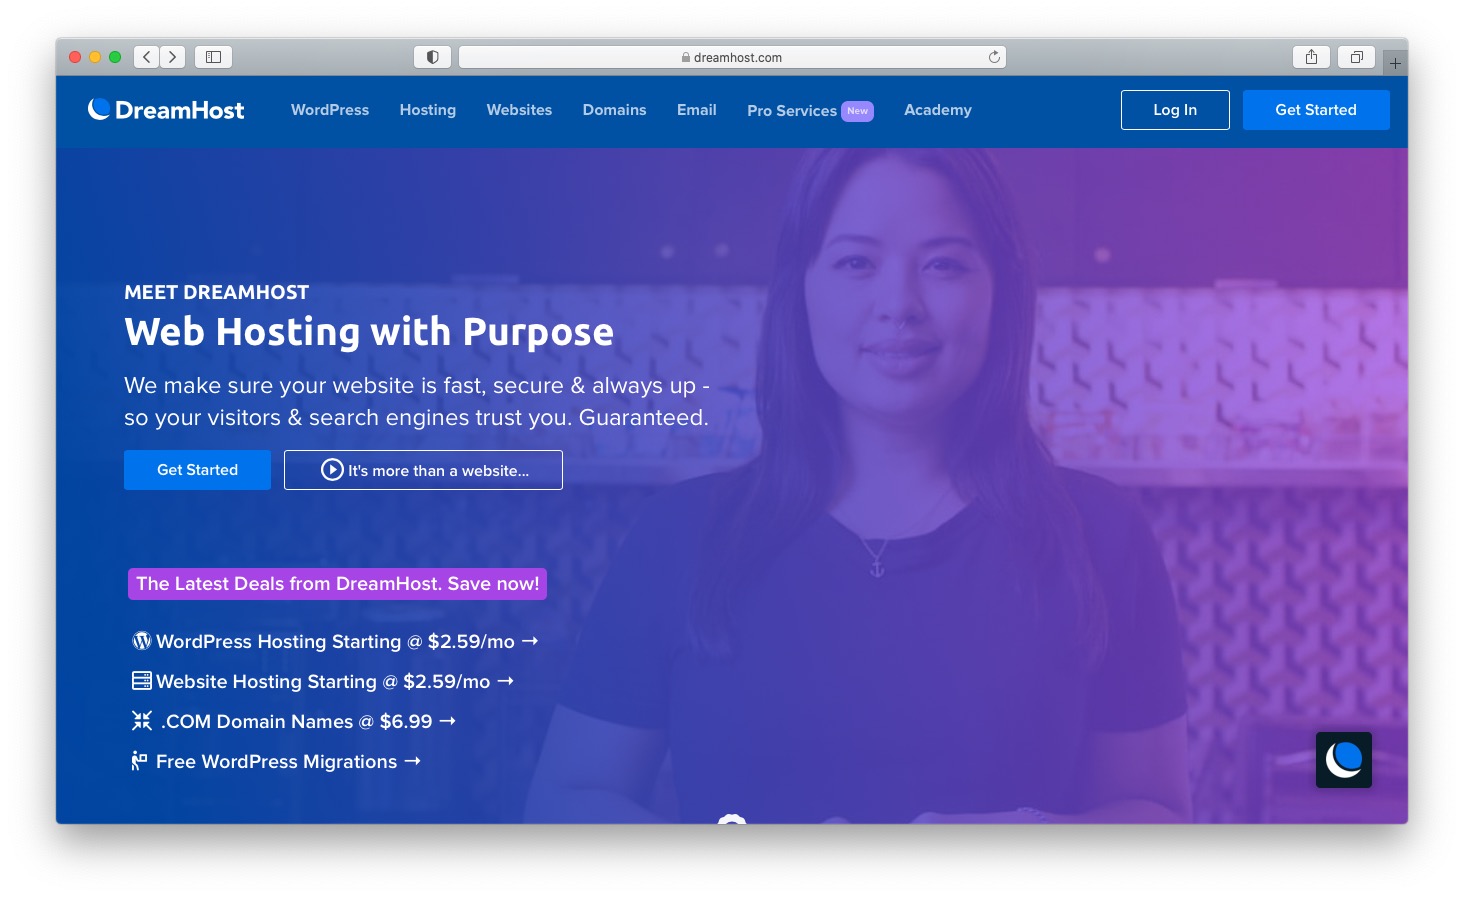Viewport: 1464px width, 898px height.
Task: Add a new tab with plus
Action: (1395, 63)
